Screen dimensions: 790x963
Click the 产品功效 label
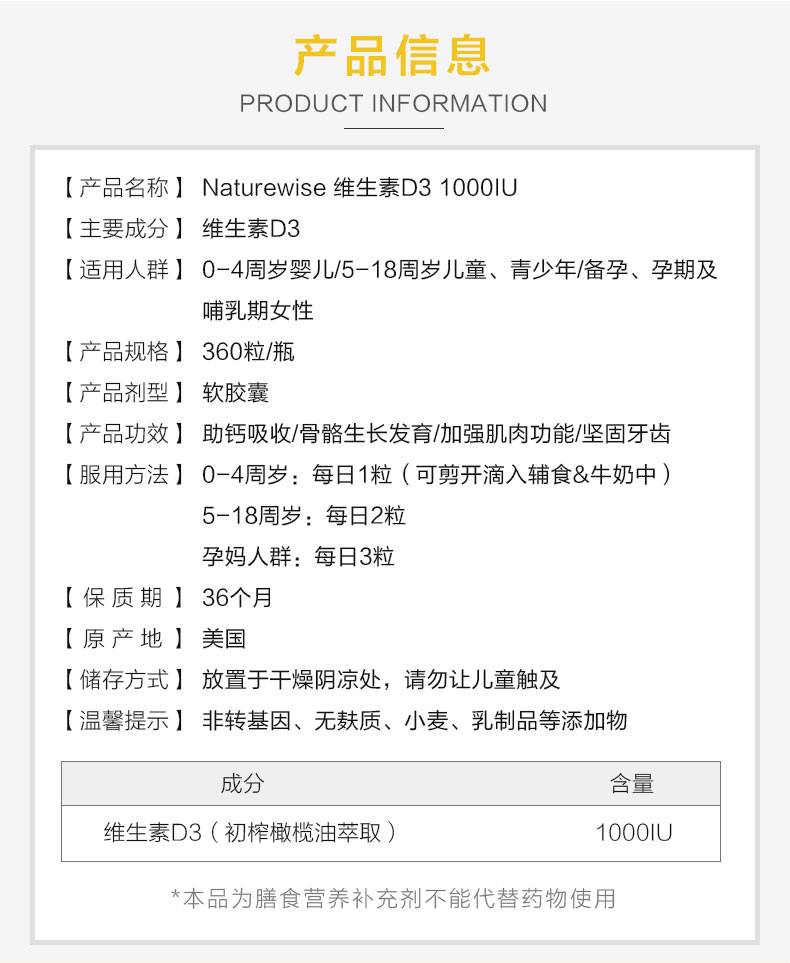[124, 433]
